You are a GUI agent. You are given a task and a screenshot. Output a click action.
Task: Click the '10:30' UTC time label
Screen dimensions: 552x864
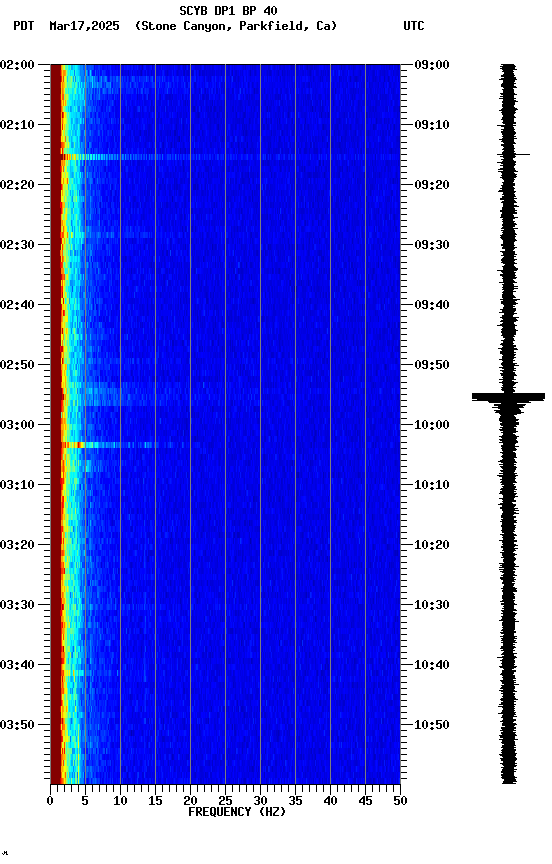click(432, 605)
